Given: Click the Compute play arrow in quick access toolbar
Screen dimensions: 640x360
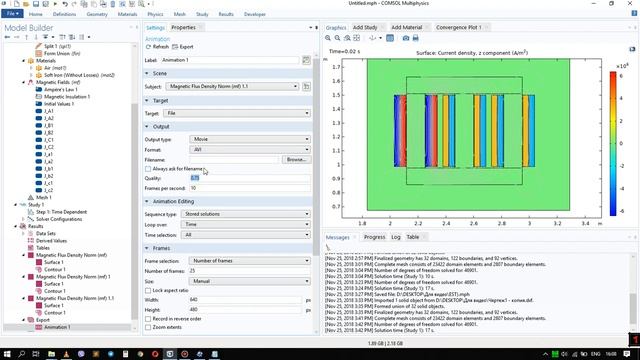Looking at the screenshot, I should [55, 4].
